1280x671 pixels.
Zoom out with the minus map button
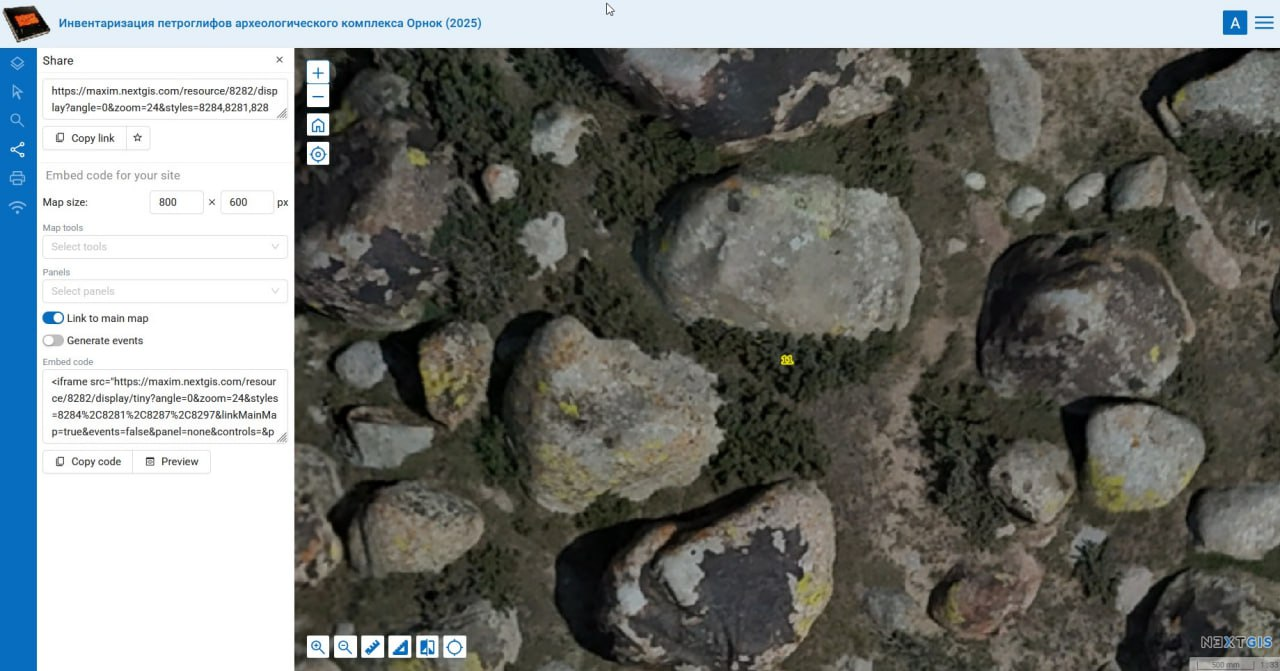point(318,97)
